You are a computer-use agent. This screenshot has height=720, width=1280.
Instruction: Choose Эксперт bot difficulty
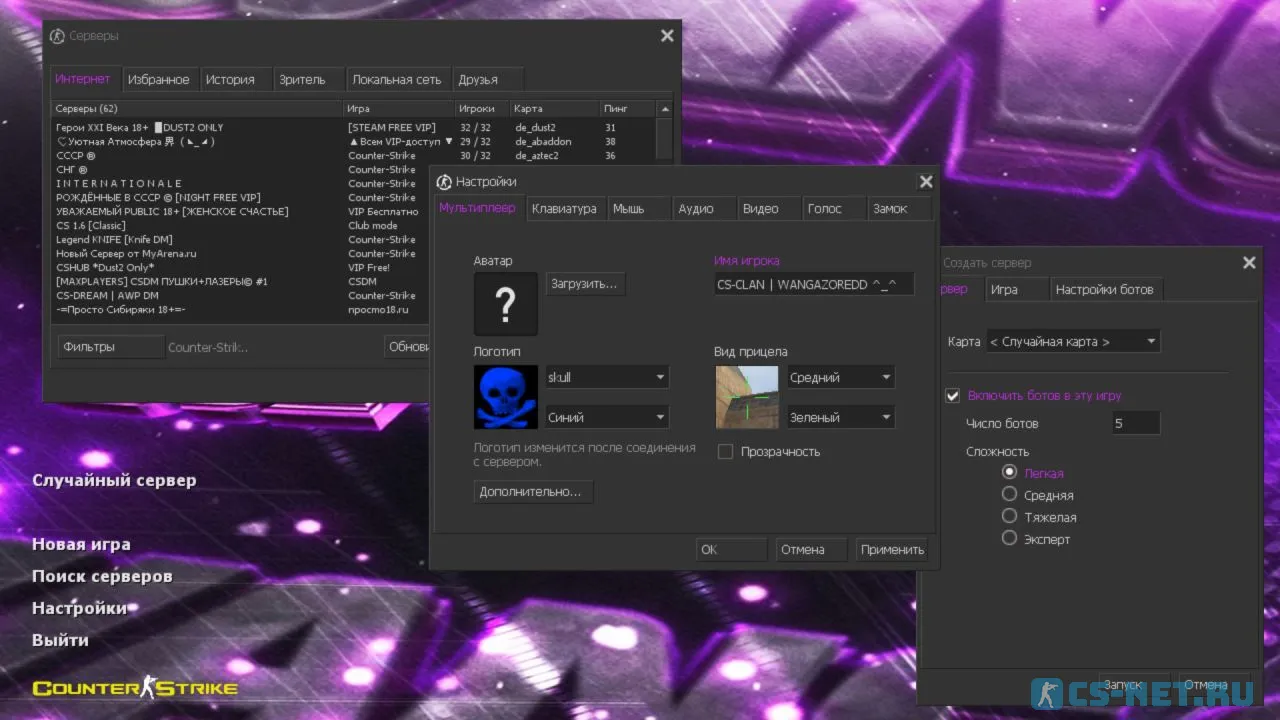click(1009, 539)
